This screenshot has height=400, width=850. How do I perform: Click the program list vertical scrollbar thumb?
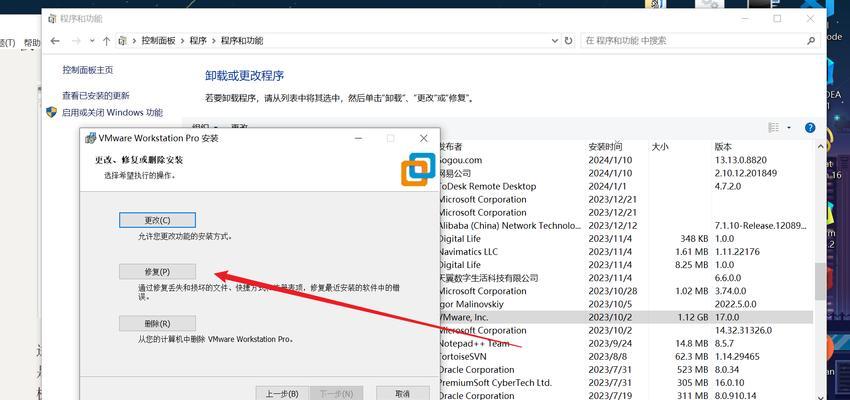point(820,282)
